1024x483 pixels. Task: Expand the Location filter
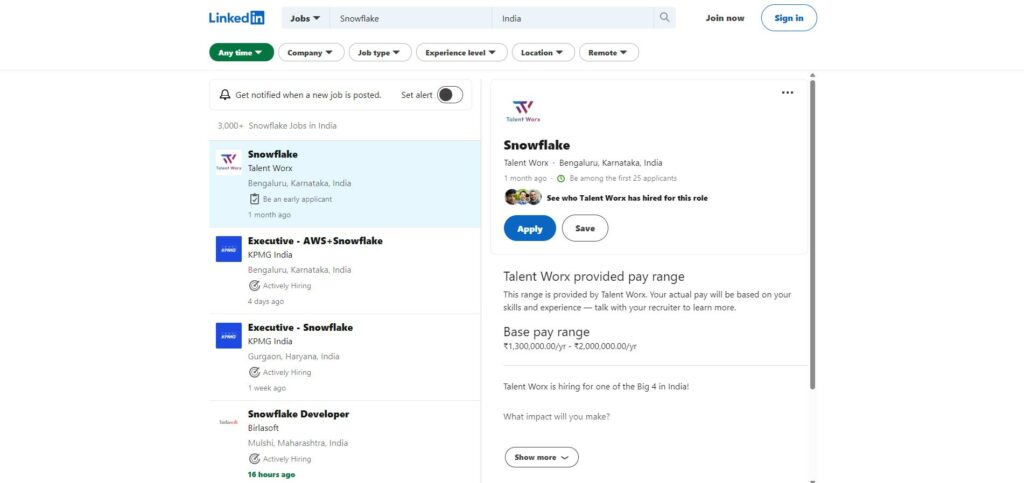coord(543,52)
